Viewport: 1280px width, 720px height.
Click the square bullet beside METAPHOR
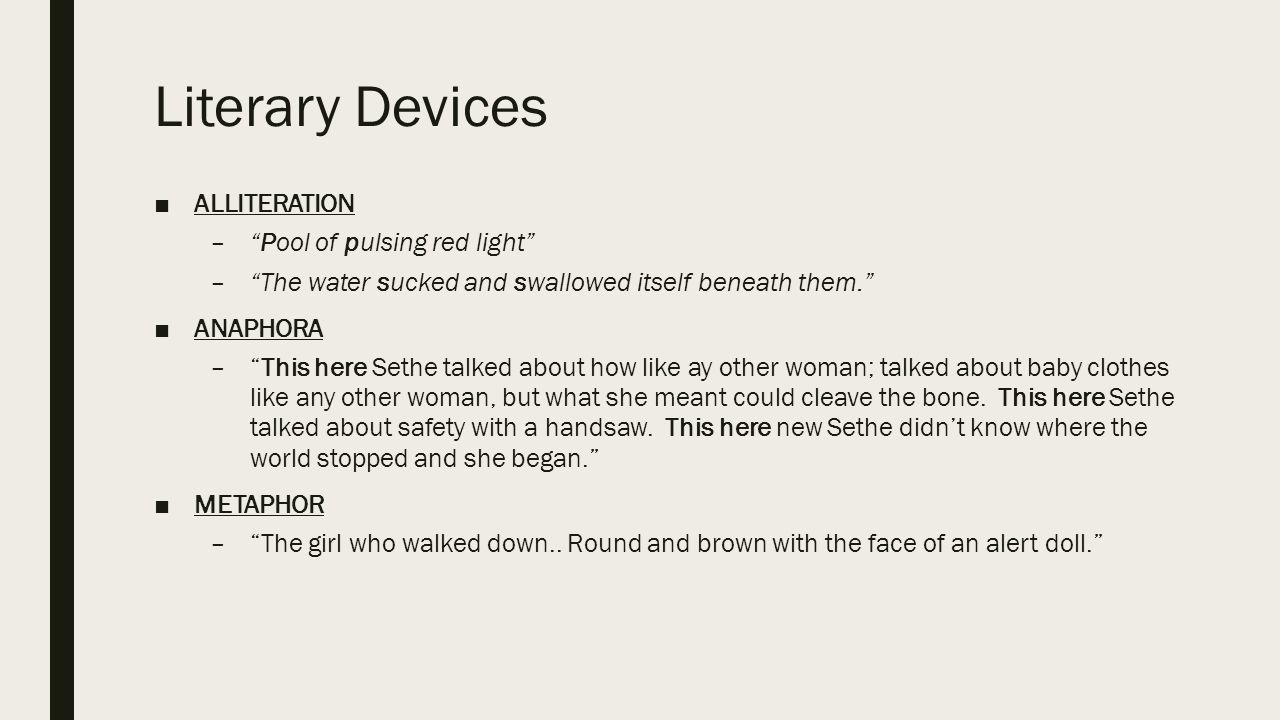(162, 506)
